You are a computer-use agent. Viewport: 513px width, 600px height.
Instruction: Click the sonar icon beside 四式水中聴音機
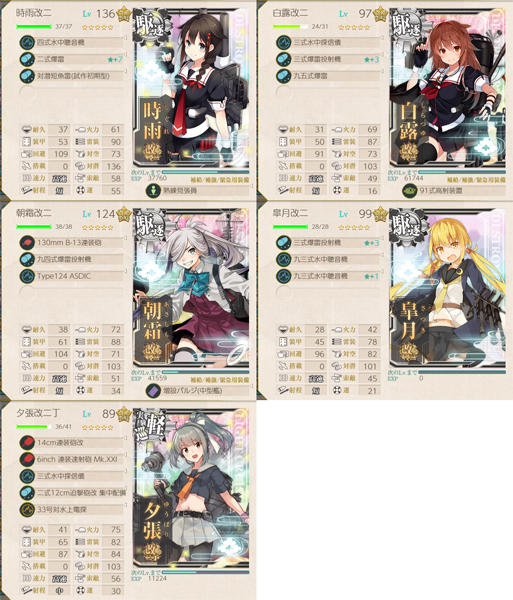tap(27, 42)
